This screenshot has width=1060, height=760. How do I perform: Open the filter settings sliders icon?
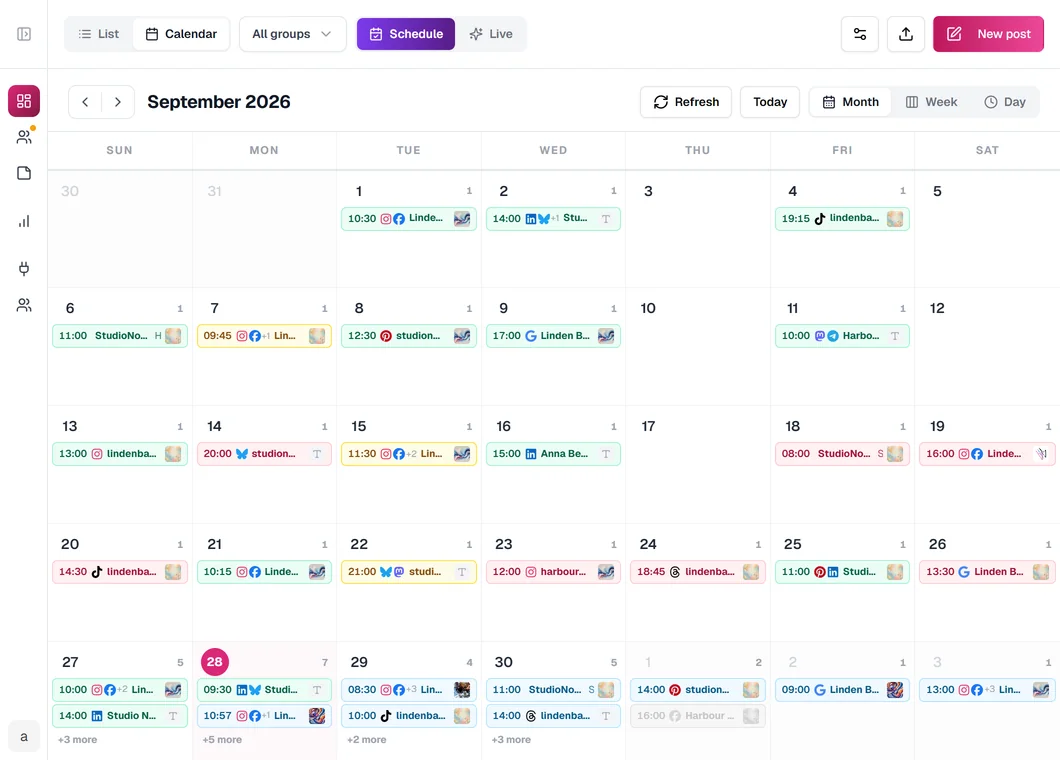point(860,34)
